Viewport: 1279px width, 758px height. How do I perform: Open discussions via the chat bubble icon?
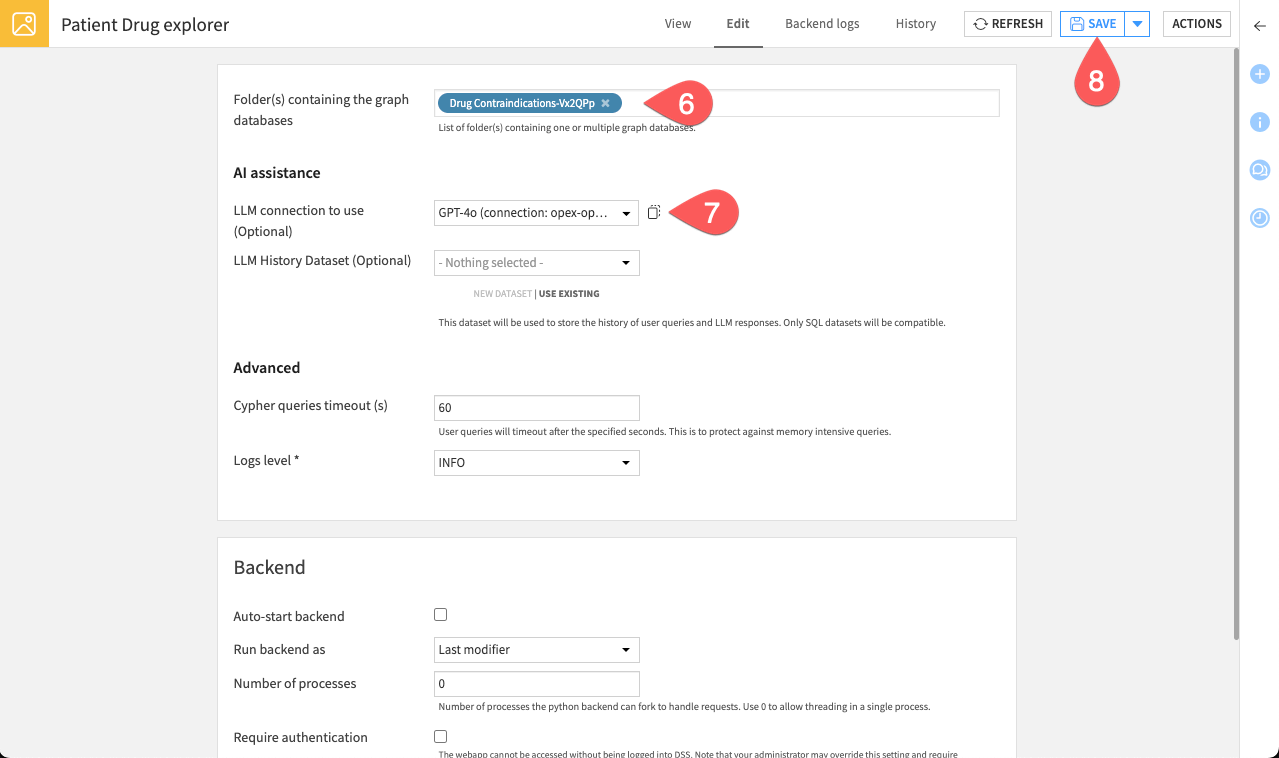click(x=1259, y=170)
